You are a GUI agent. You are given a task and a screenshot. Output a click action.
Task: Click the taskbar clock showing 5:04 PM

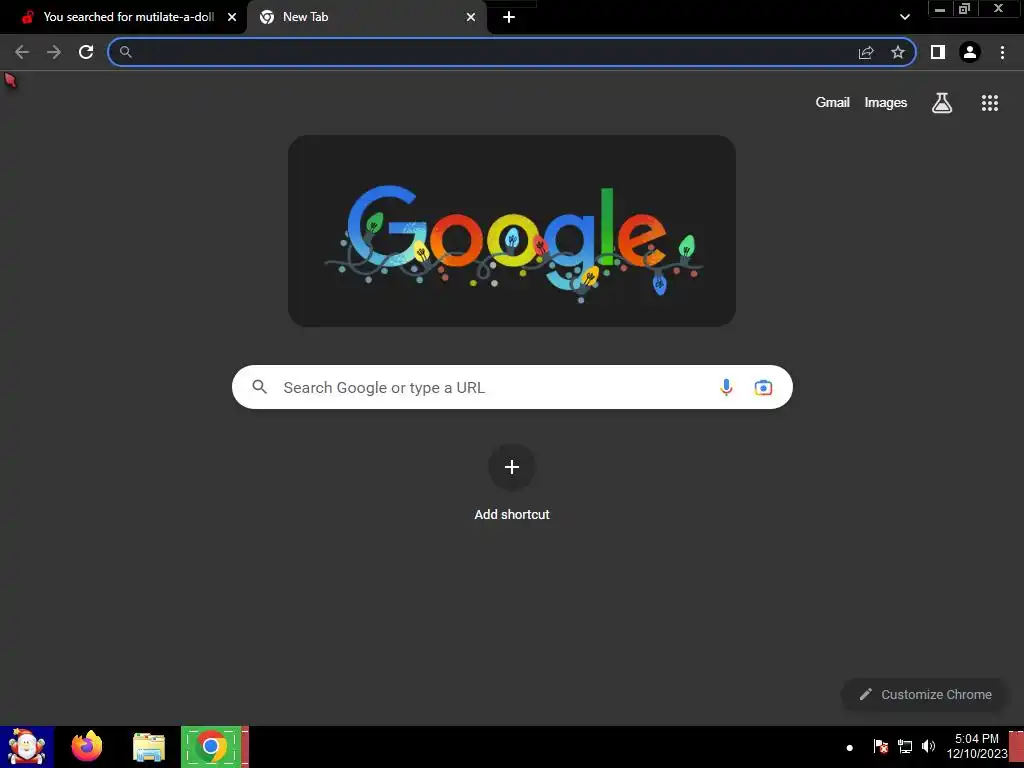pos(977,746)
